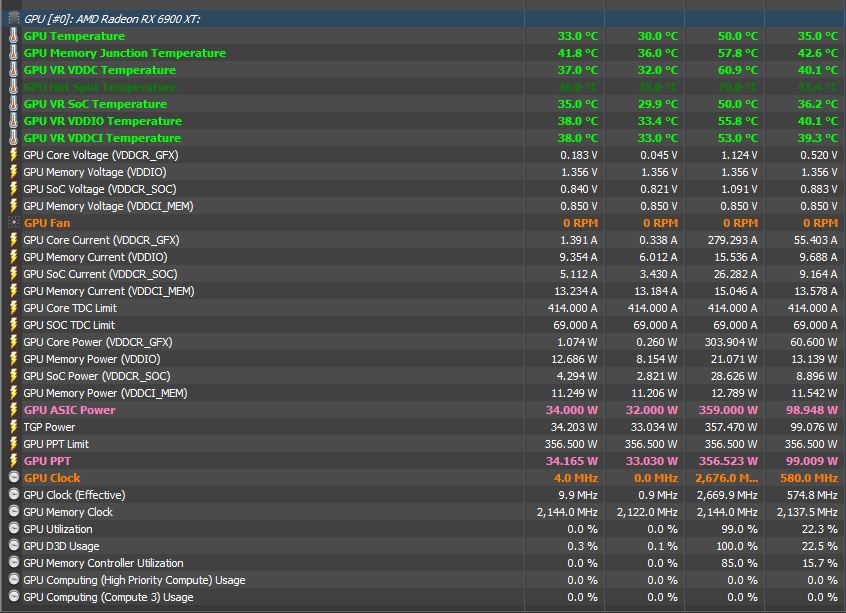Click the clock icon next to GPU Memory Clock
846x613 pixels.
[x=14, y=511]
